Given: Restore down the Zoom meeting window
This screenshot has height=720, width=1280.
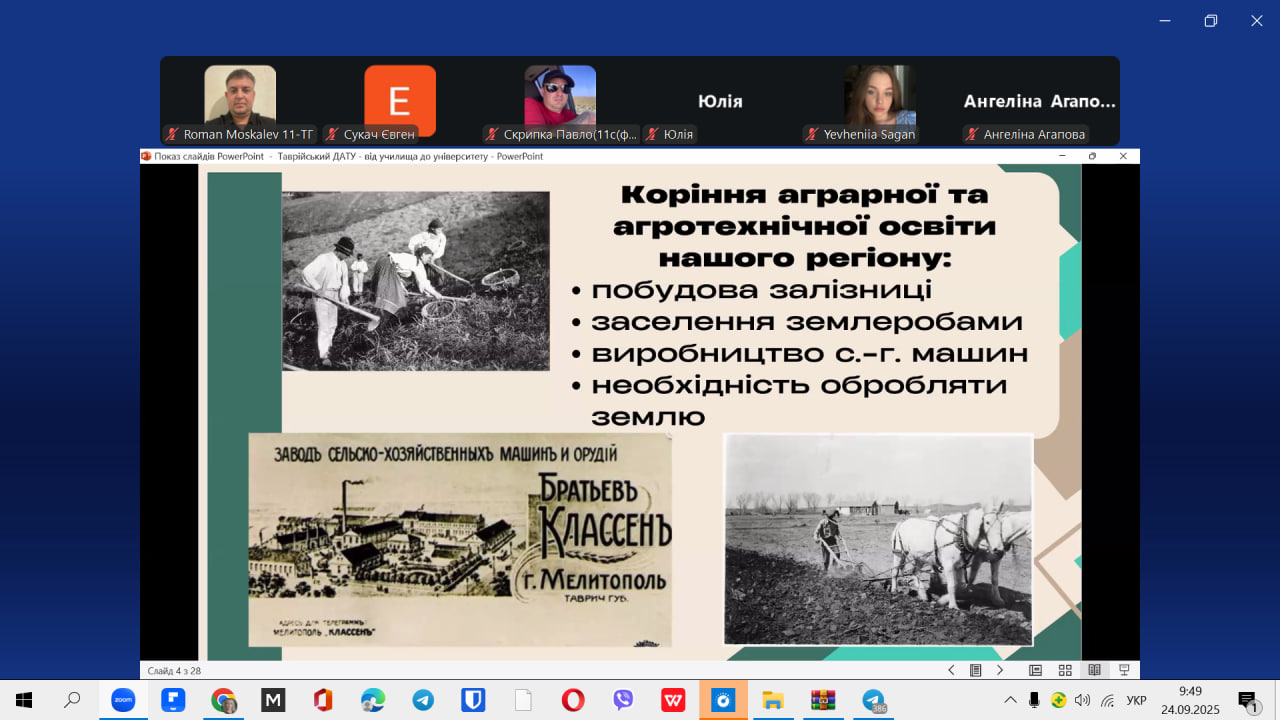Looking at the screenshot, I should pyautogui.click(x=1211, y=21).
